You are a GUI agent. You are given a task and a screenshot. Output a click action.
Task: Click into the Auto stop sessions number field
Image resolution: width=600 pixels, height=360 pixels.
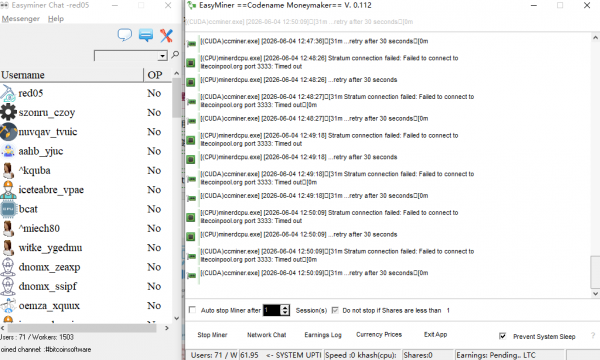click(x=272, y=310)
